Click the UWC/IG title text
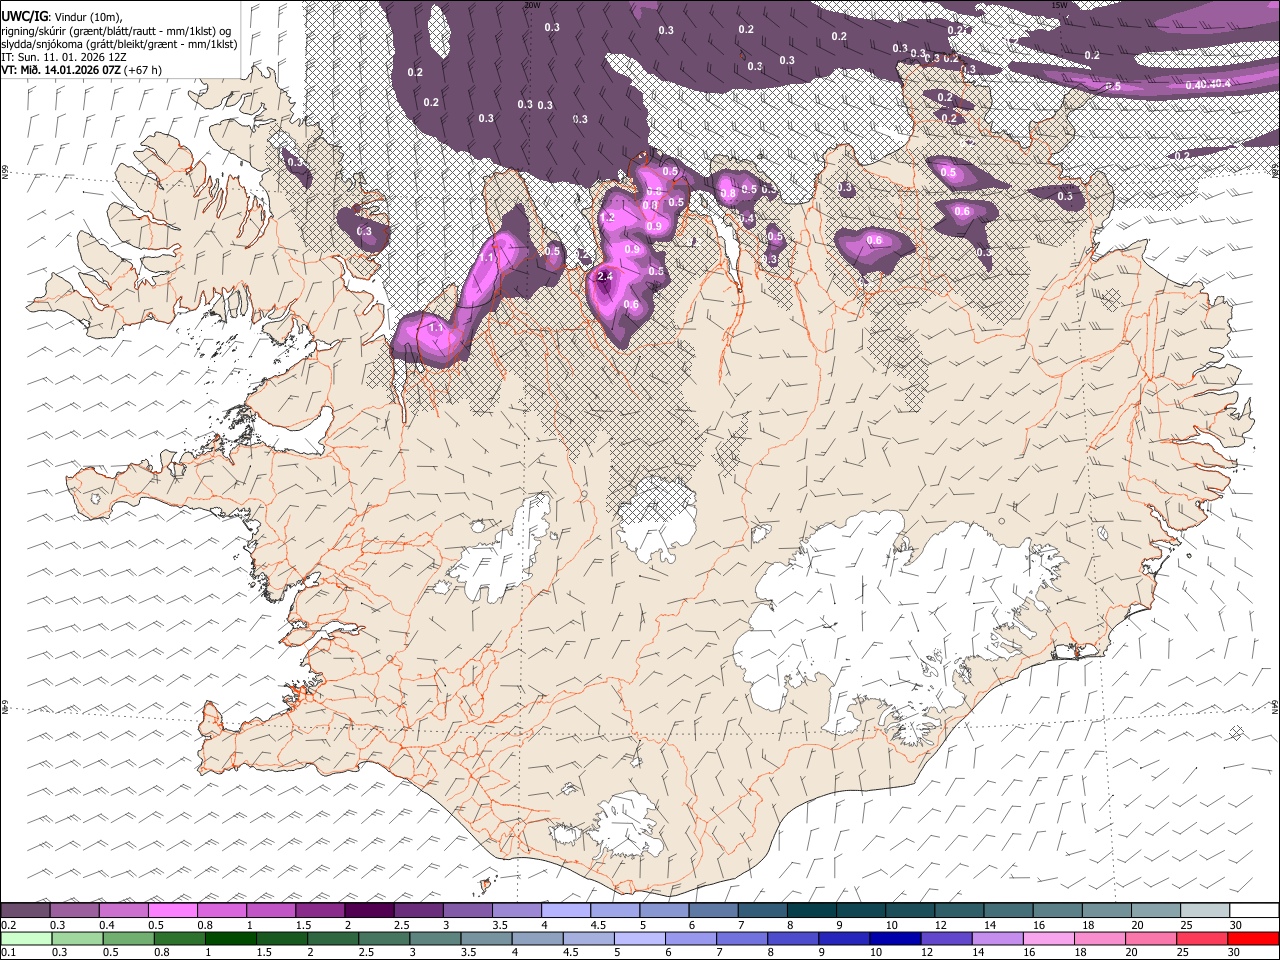This screenshot has width=1280, height=960. (x=24, y=15)
